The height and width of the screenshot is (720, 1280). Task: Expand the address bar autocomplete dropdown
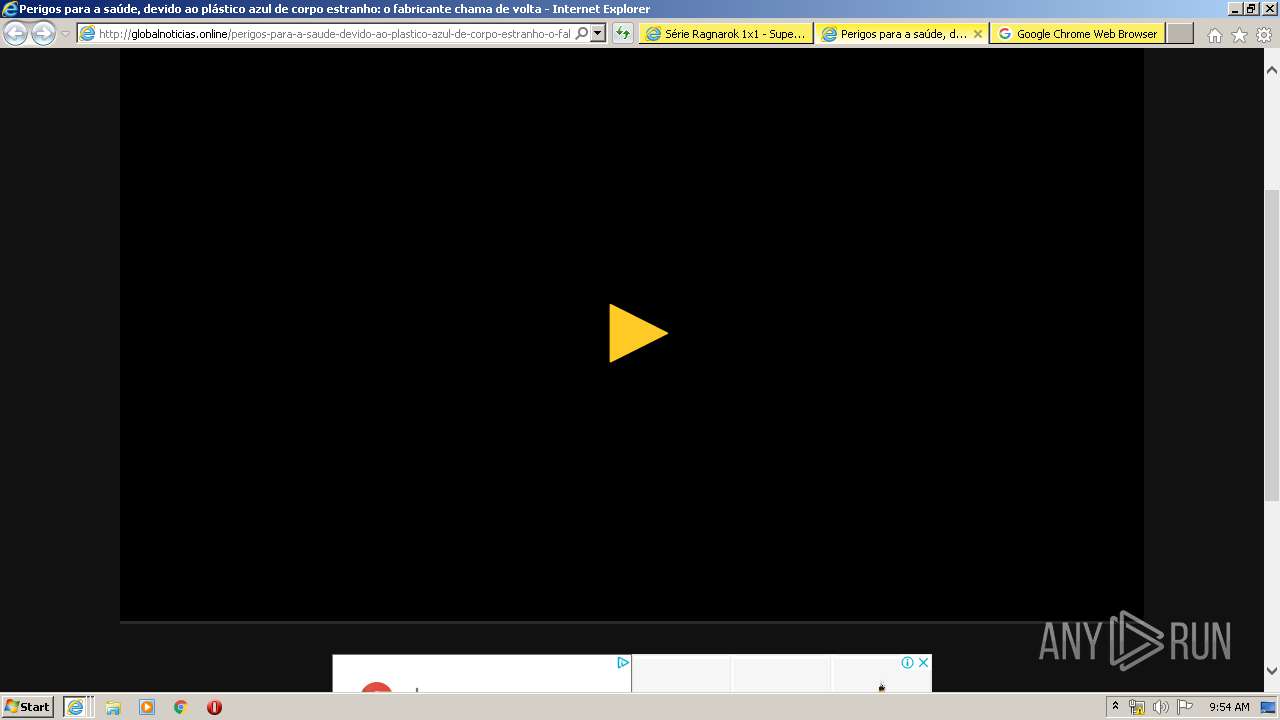point(597,33)
